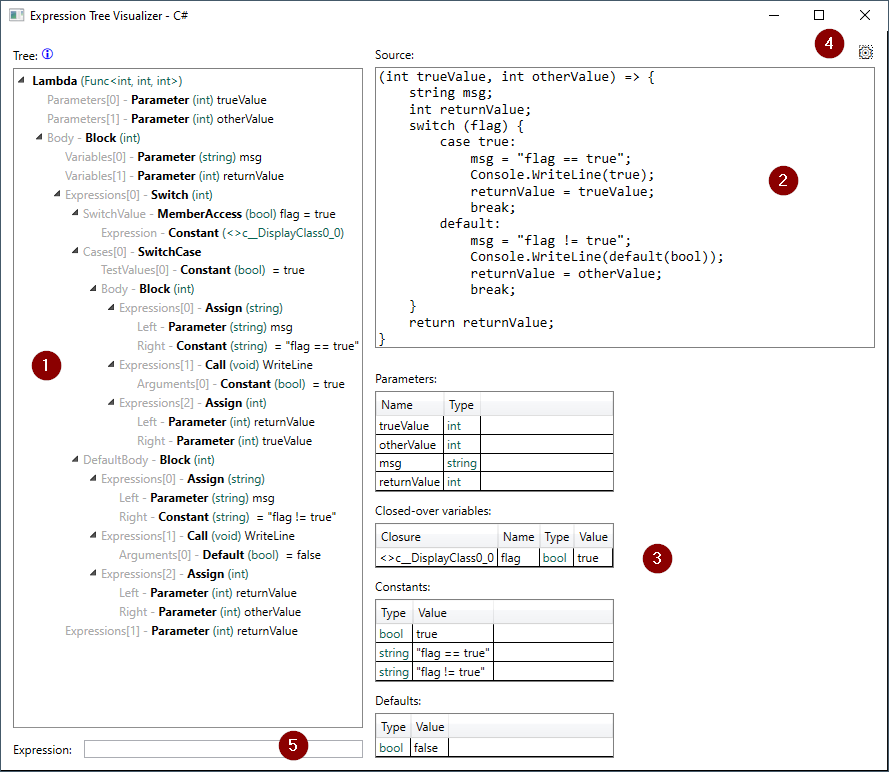This screenshot has width=889, height=772.
Task: Open settings via gear icon above Source
Action: 865,53
